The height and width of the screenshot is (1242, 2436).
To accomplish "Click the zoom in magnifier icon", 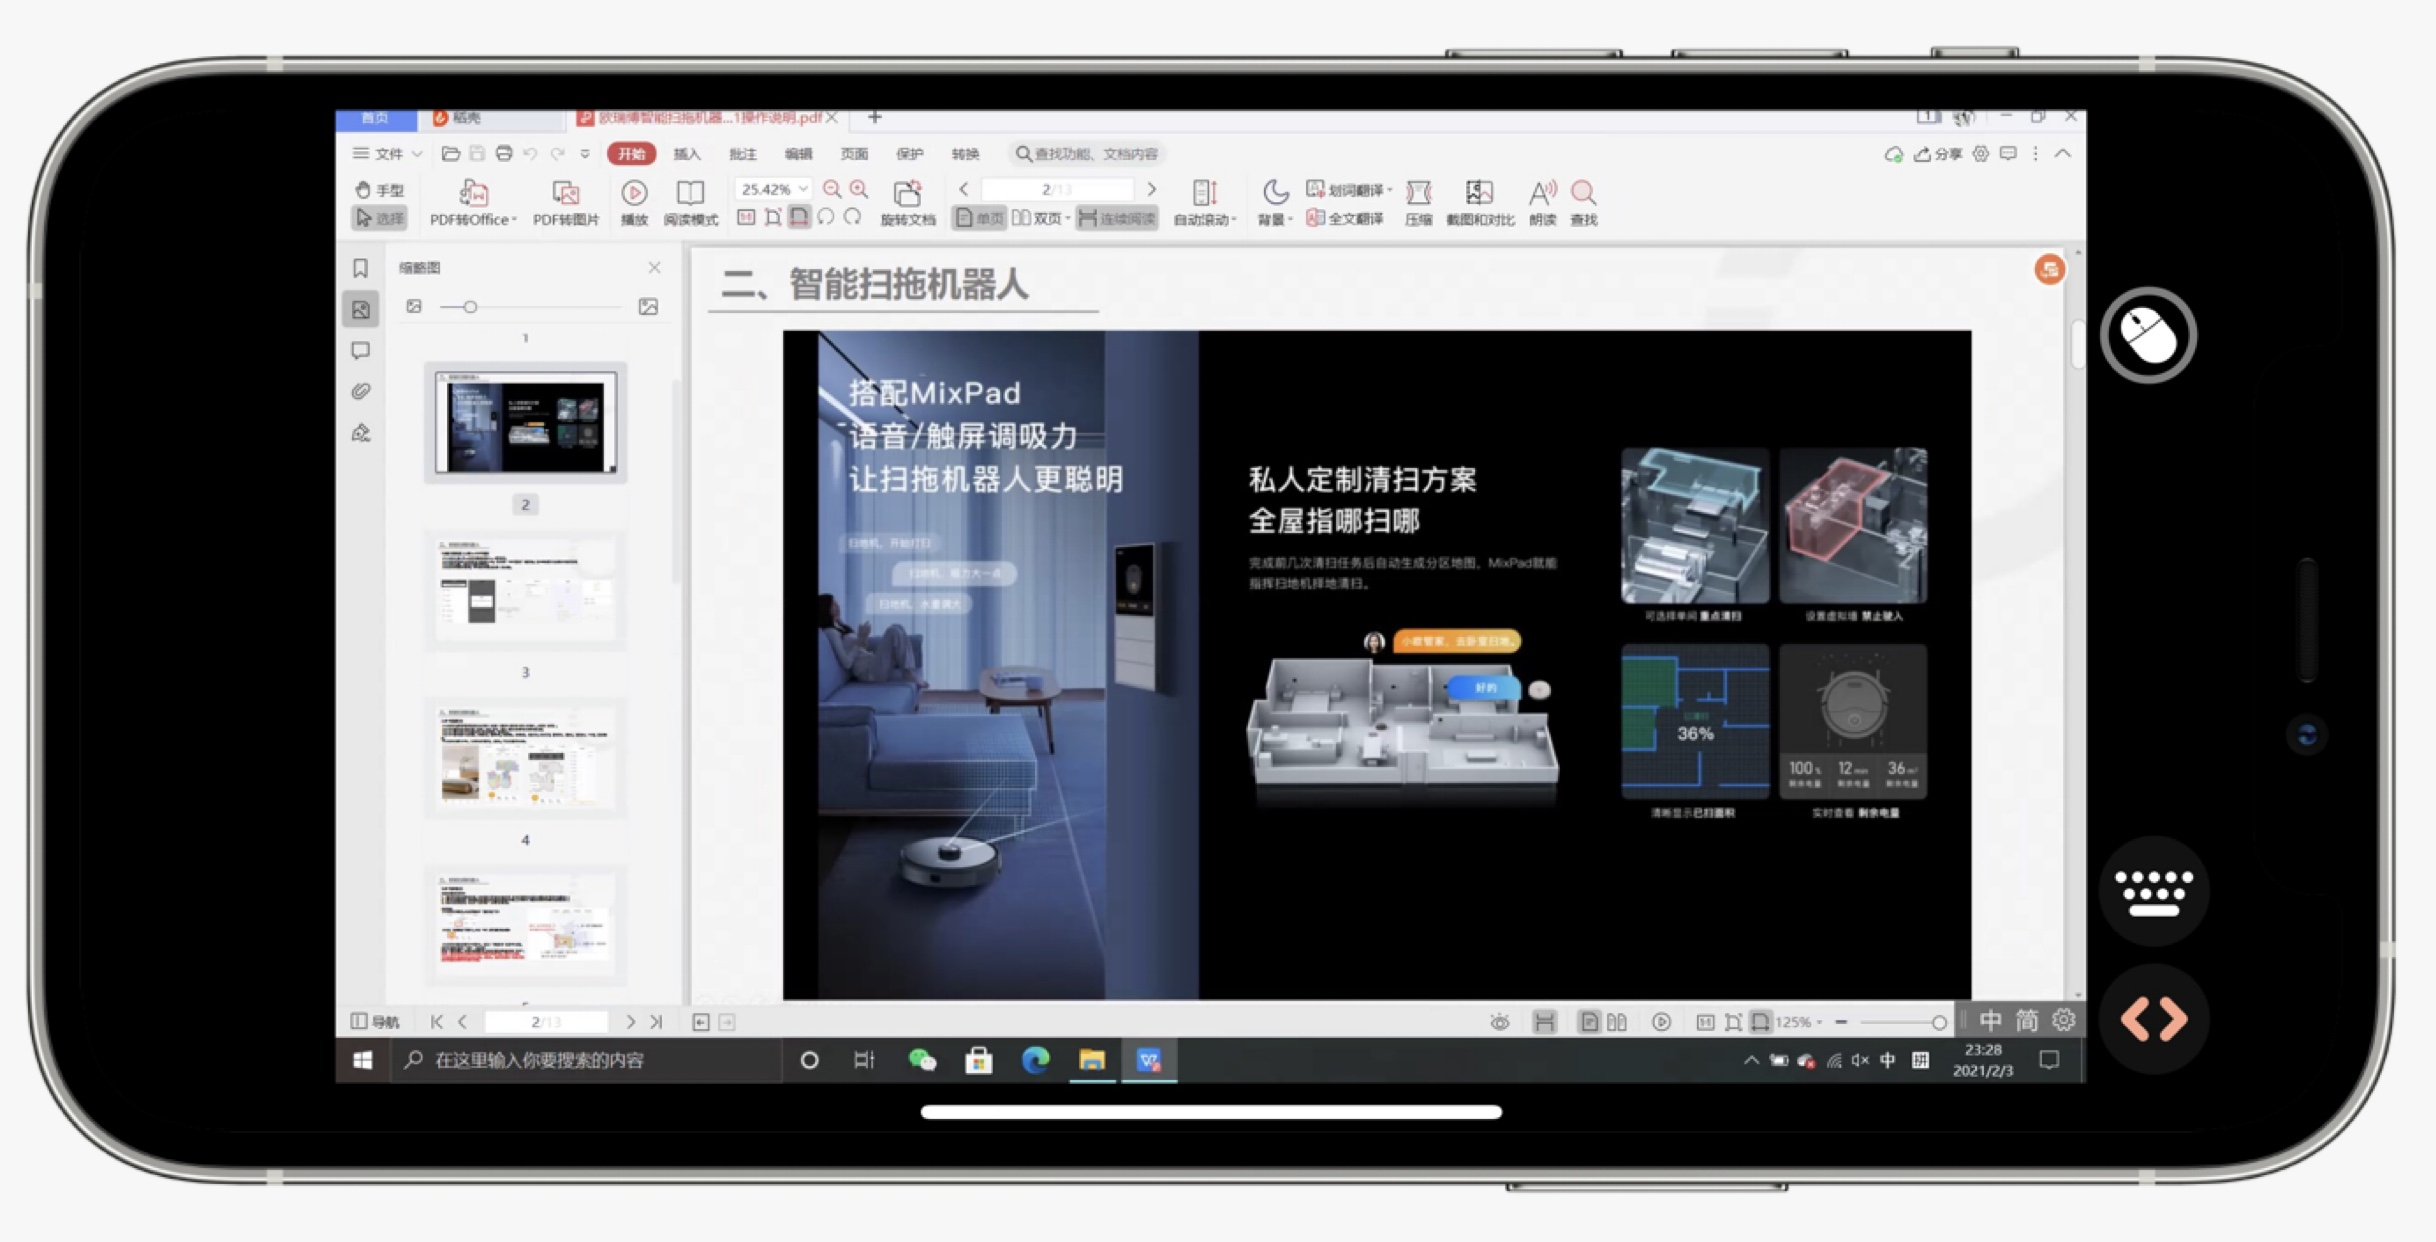I will (x=859, y=189).
